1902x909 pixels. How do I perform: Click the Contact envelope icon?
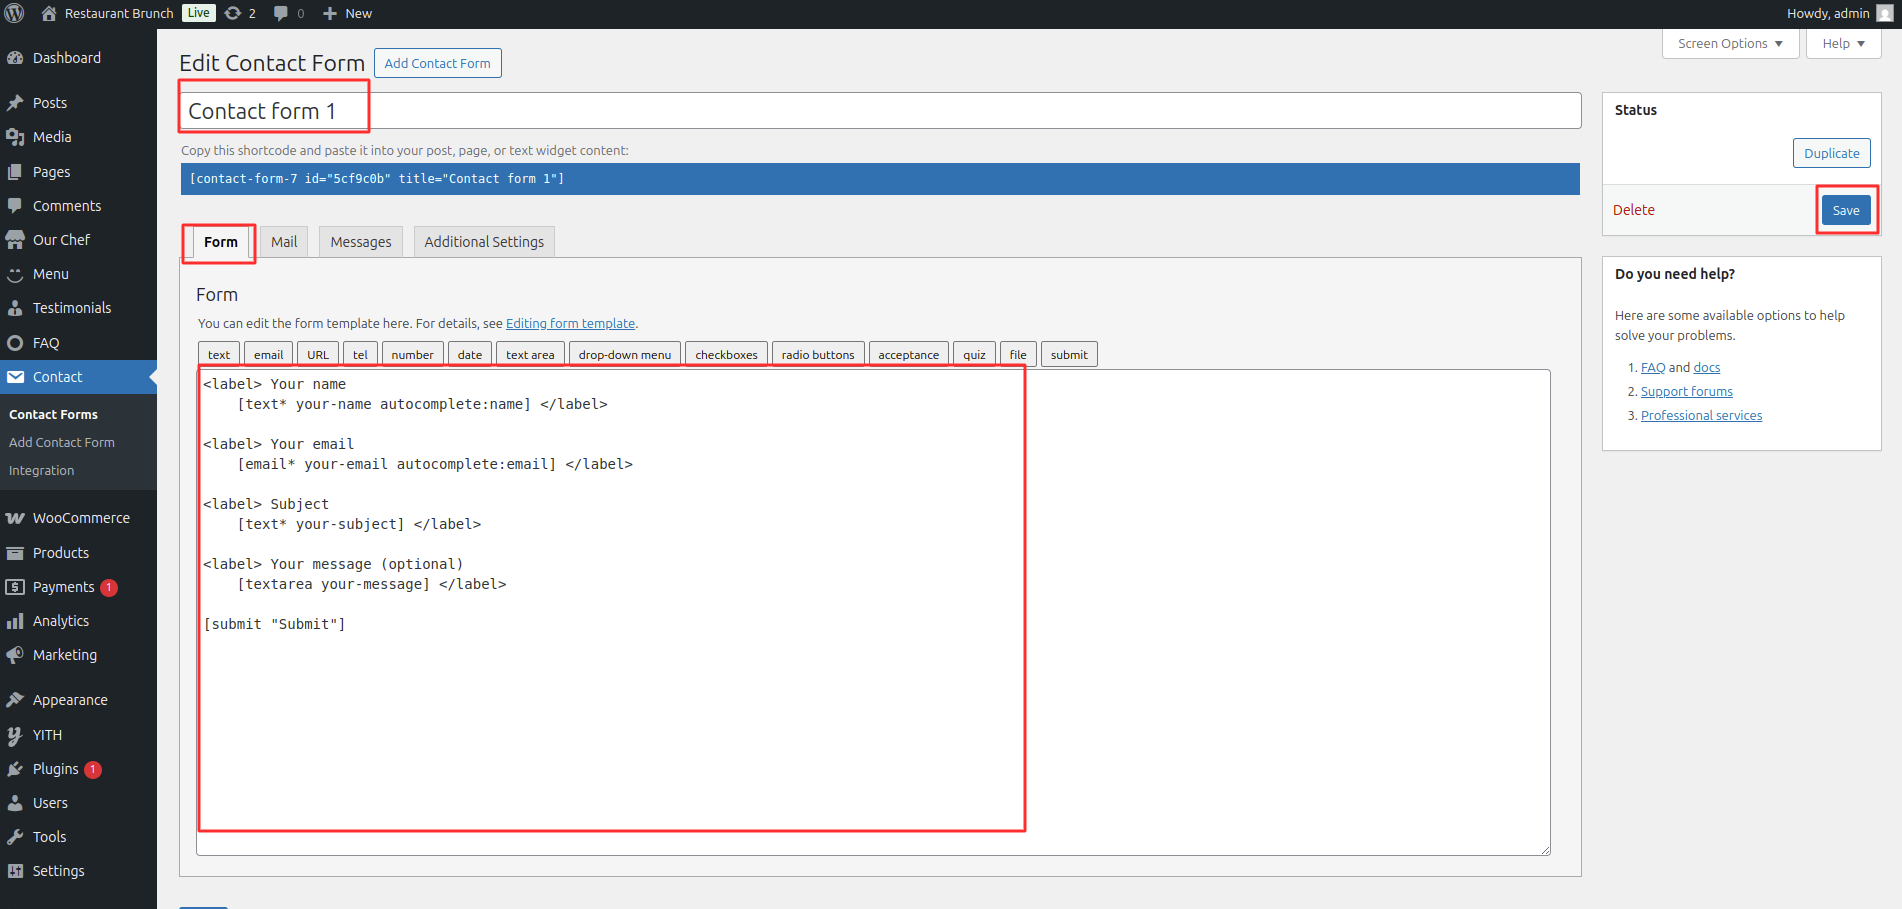tap(15, 377)
